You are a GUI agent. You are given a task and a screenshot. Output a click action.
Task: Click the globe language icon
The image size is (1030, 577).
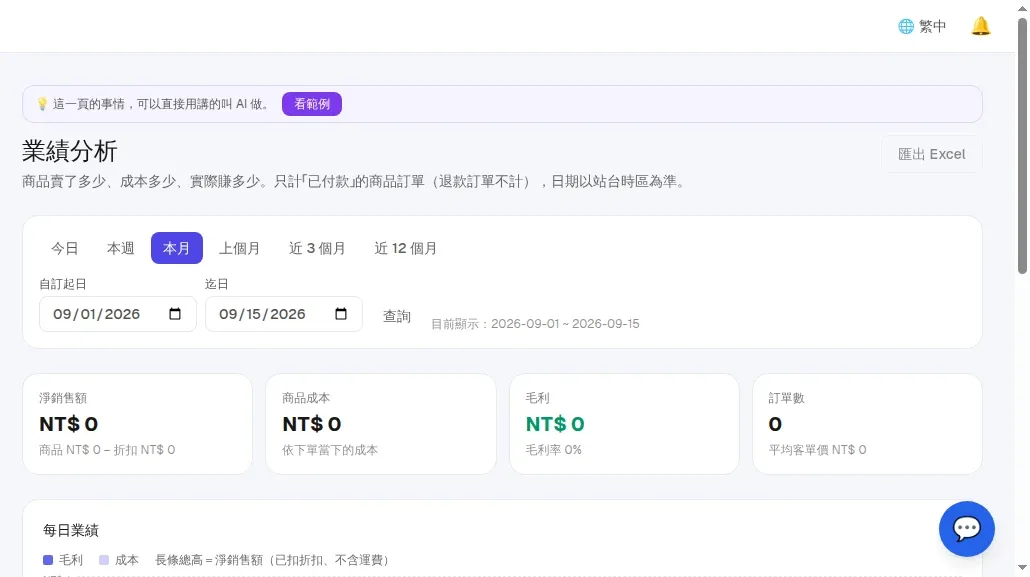click(x=906, y=26)
